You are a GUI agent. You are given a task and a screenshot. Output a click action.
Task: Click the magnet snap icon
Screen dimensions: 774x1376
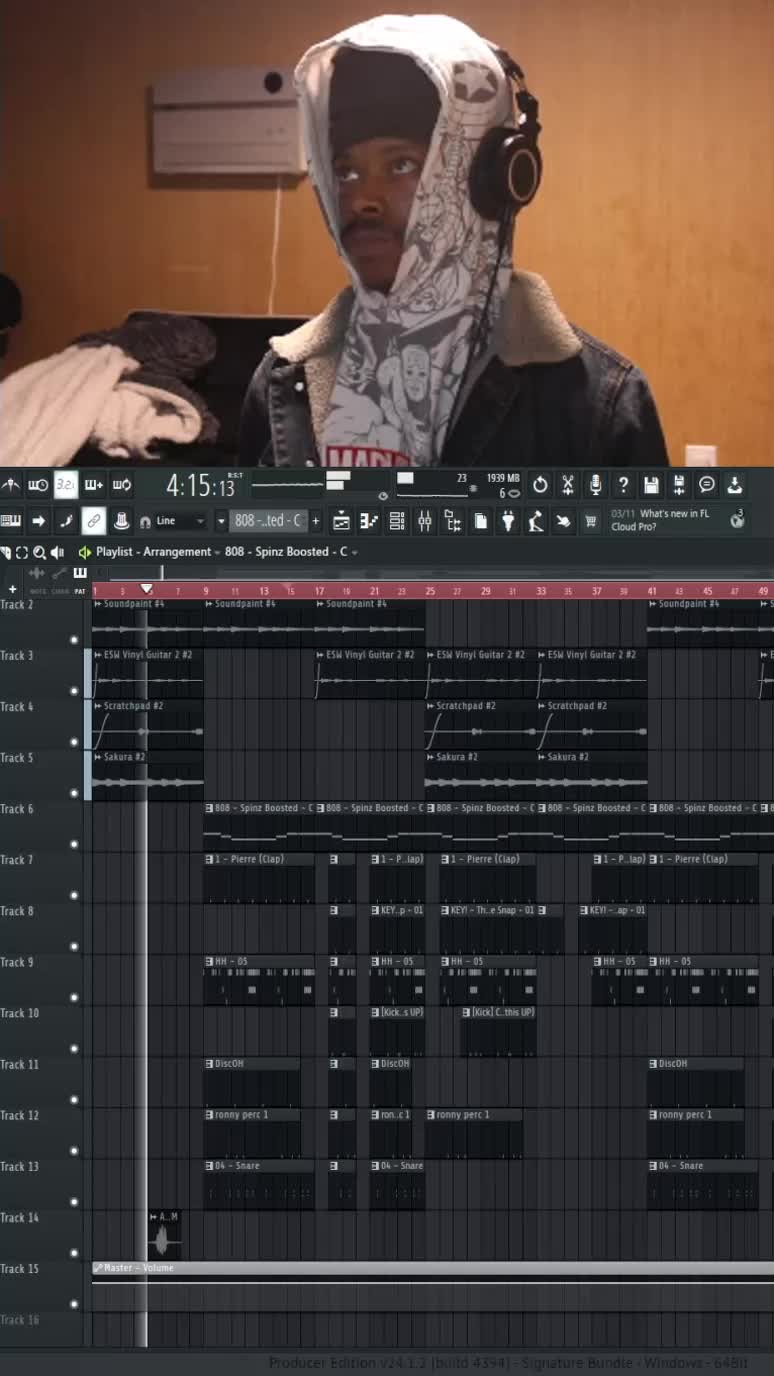click(x=145, y=521)
